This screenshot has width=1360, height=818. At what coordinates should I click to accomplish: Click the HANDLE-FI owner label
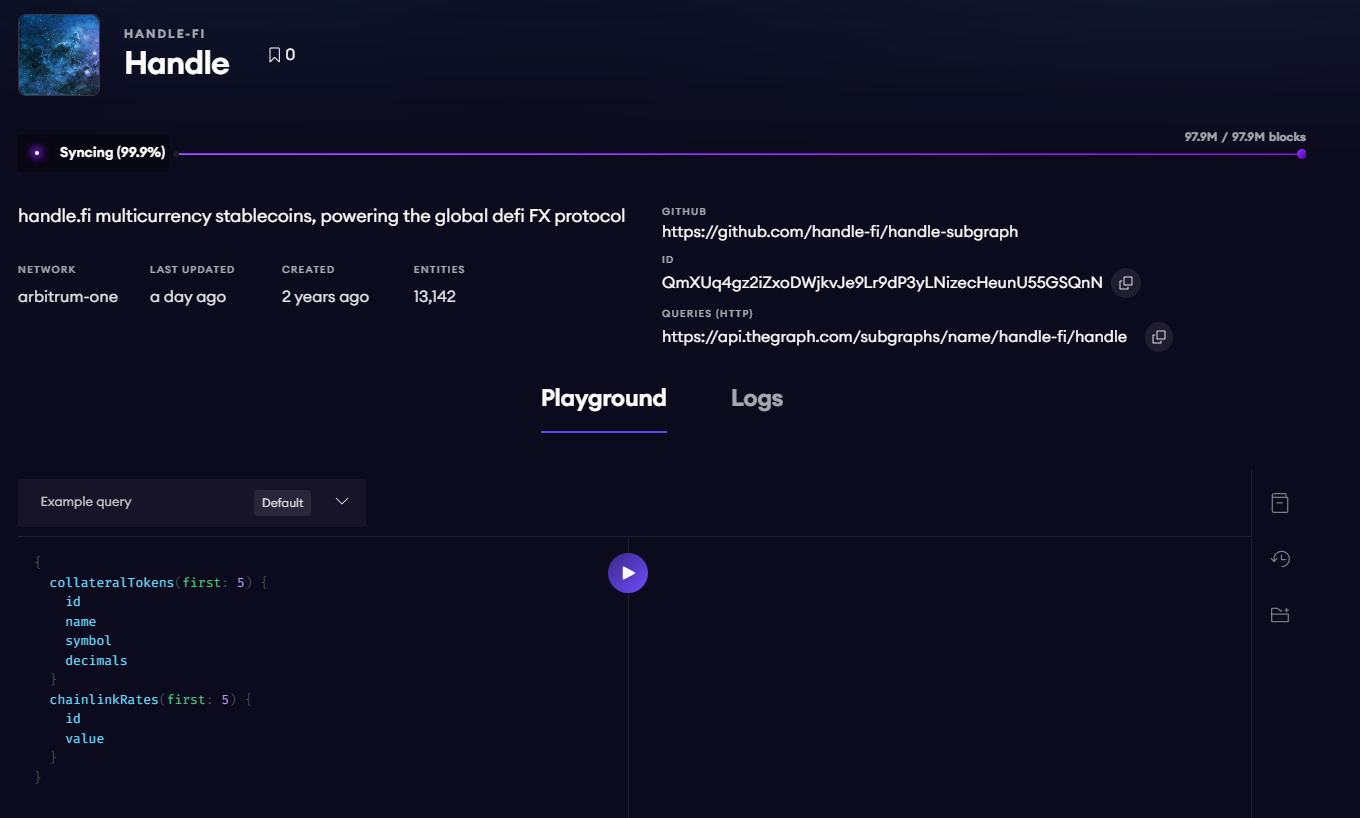pos(164,34)
